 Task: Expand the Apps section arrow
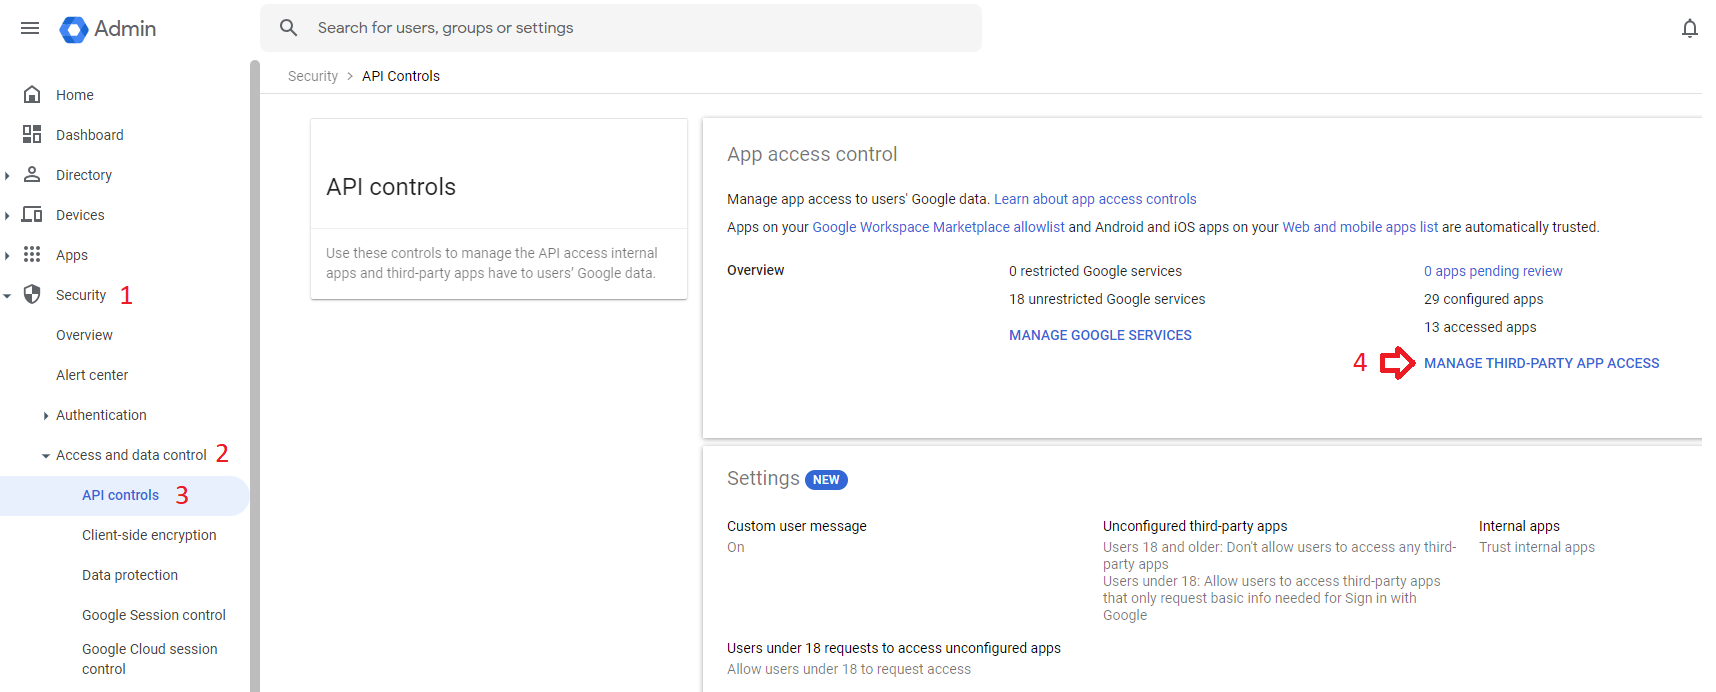coord(7,255)
